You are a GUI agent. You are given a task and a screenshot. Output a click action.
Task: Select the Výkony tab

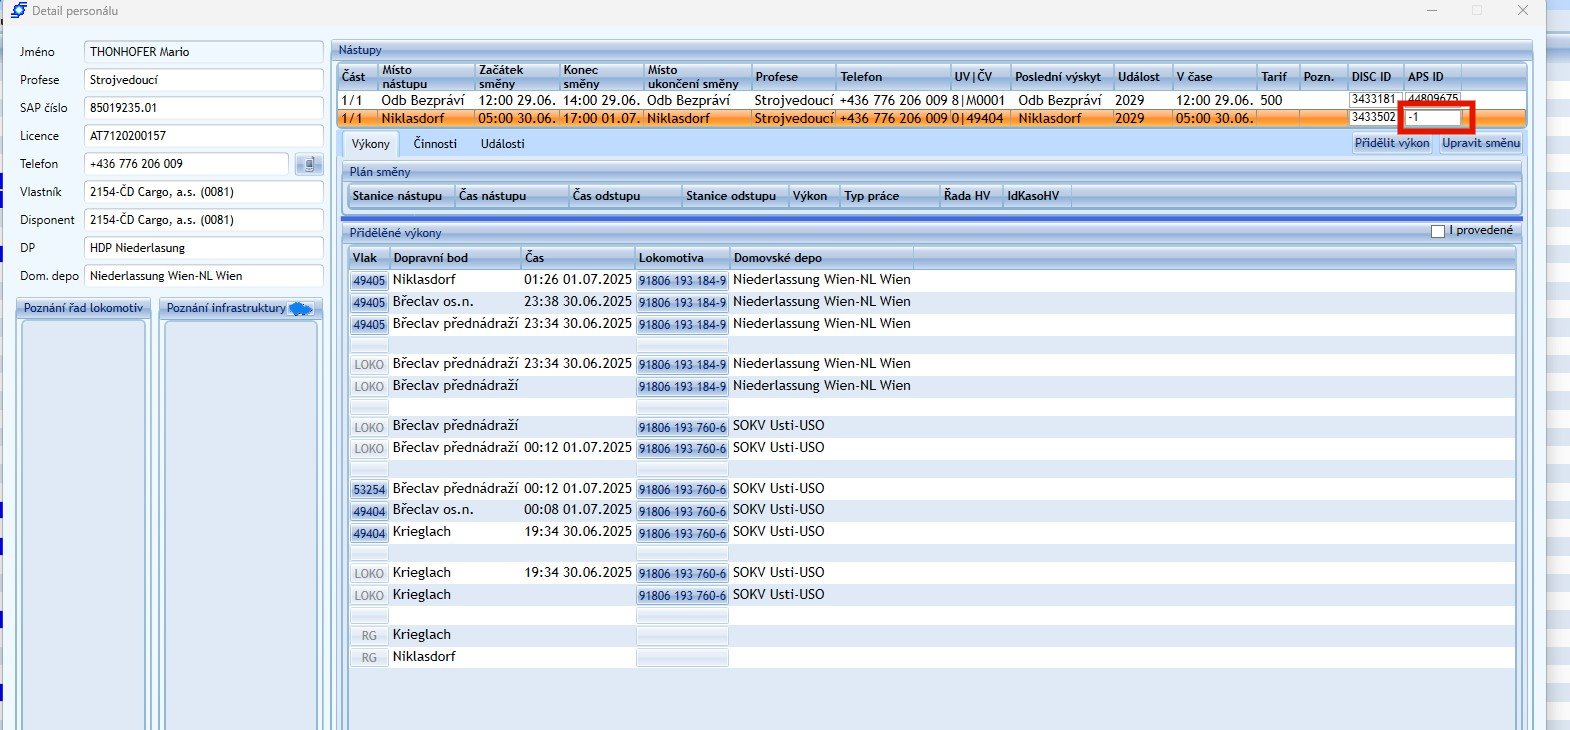[x=371, y=144]
